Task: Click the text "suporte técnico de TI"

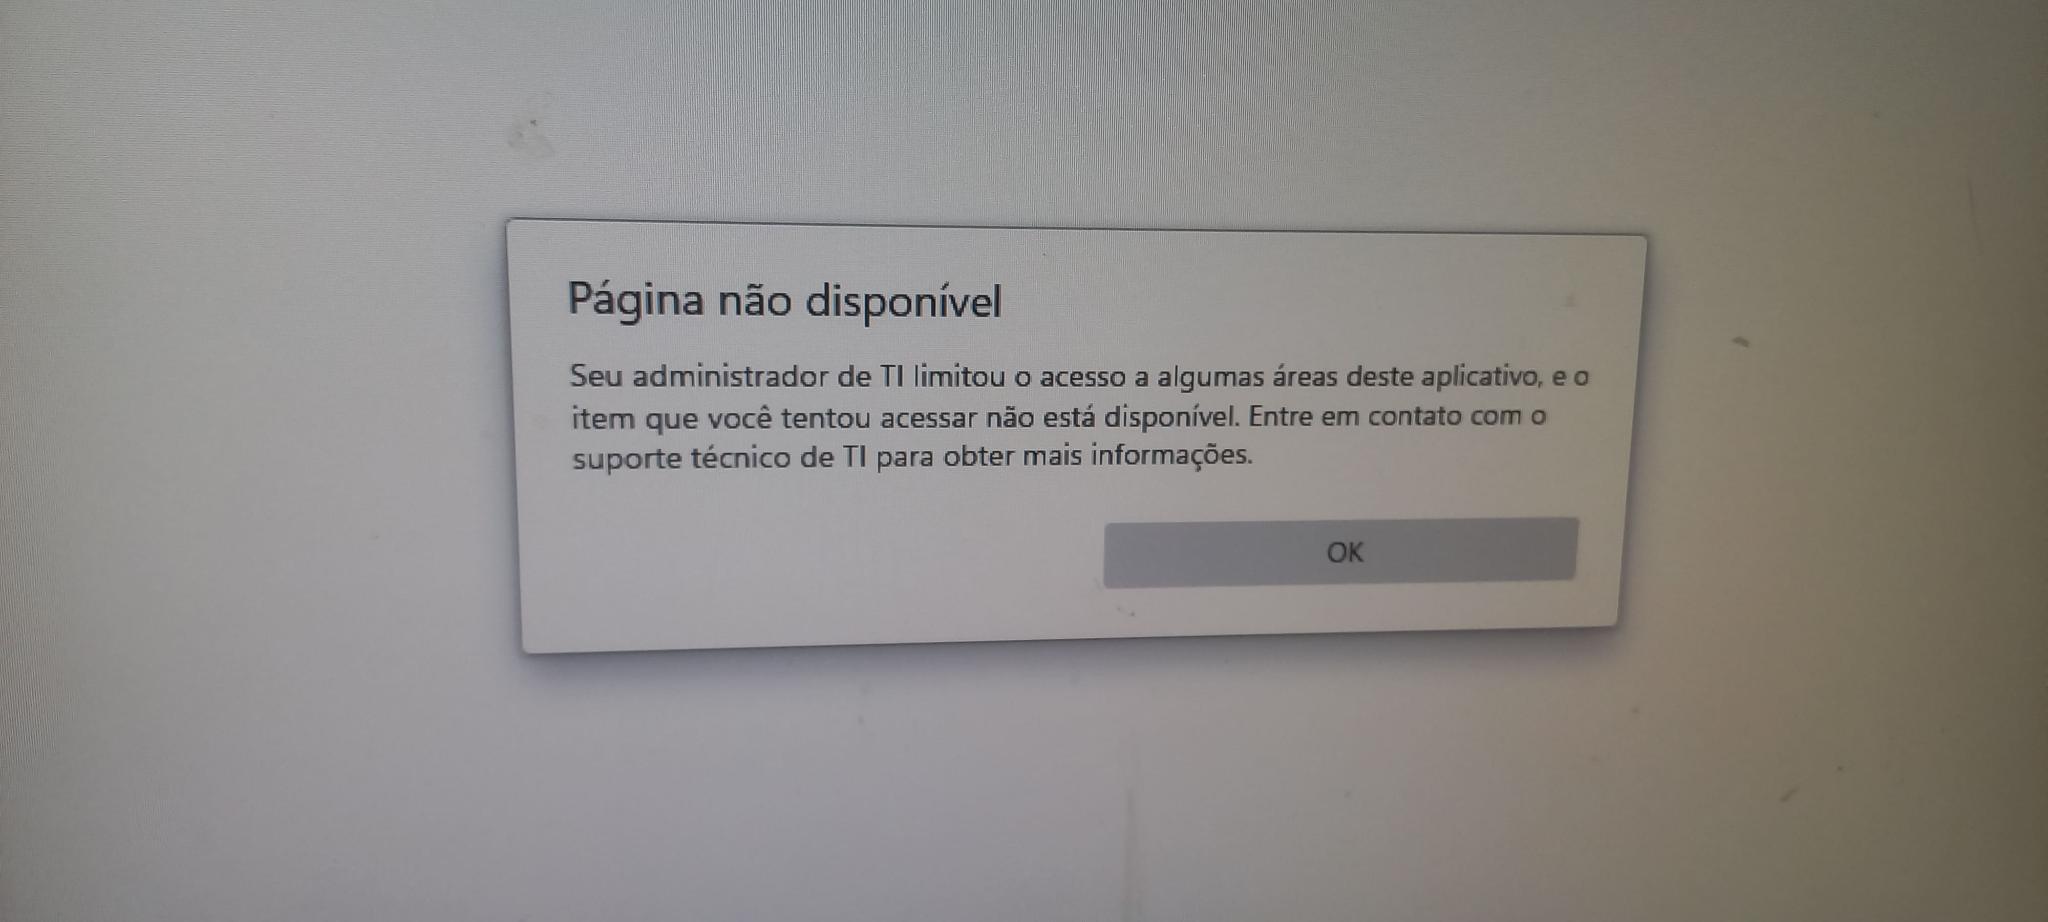Action: (x=718, y=458)
